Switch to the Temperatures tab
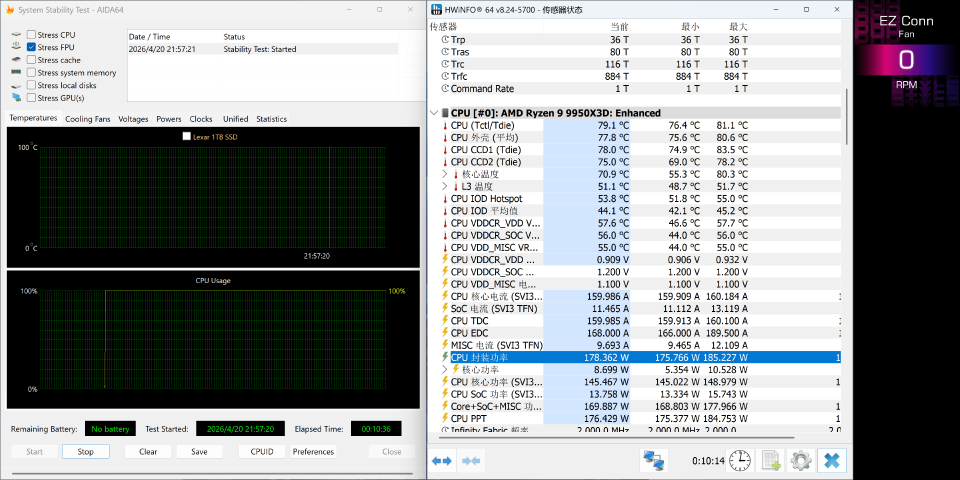 (x=33, y=118)
